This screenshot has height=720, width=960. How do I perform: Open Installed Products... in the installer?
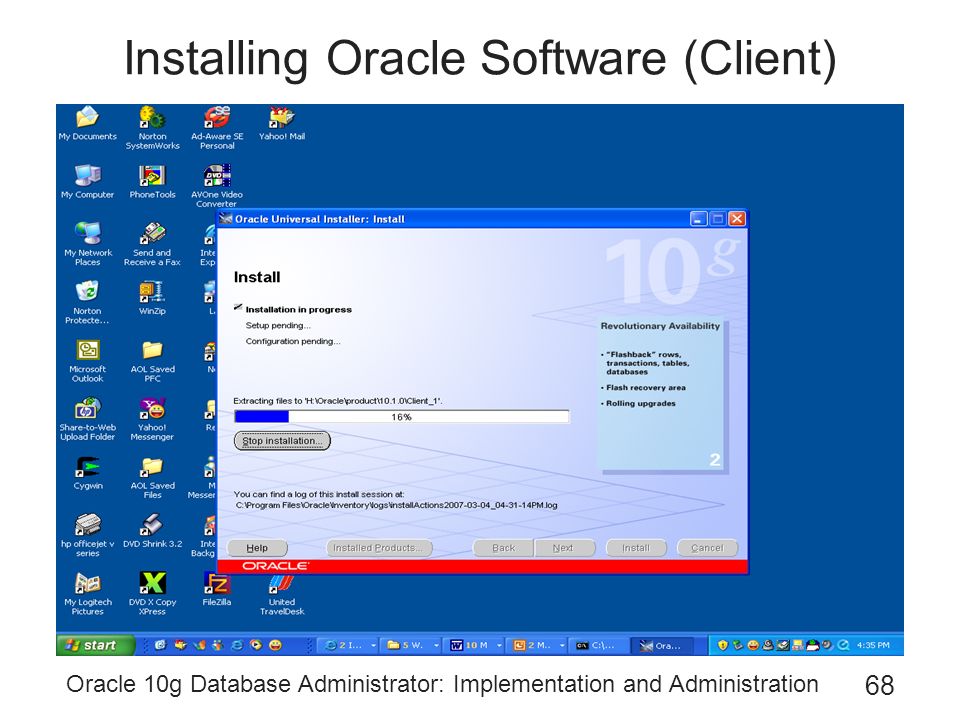pyautogui.click(x=380, y=548)
